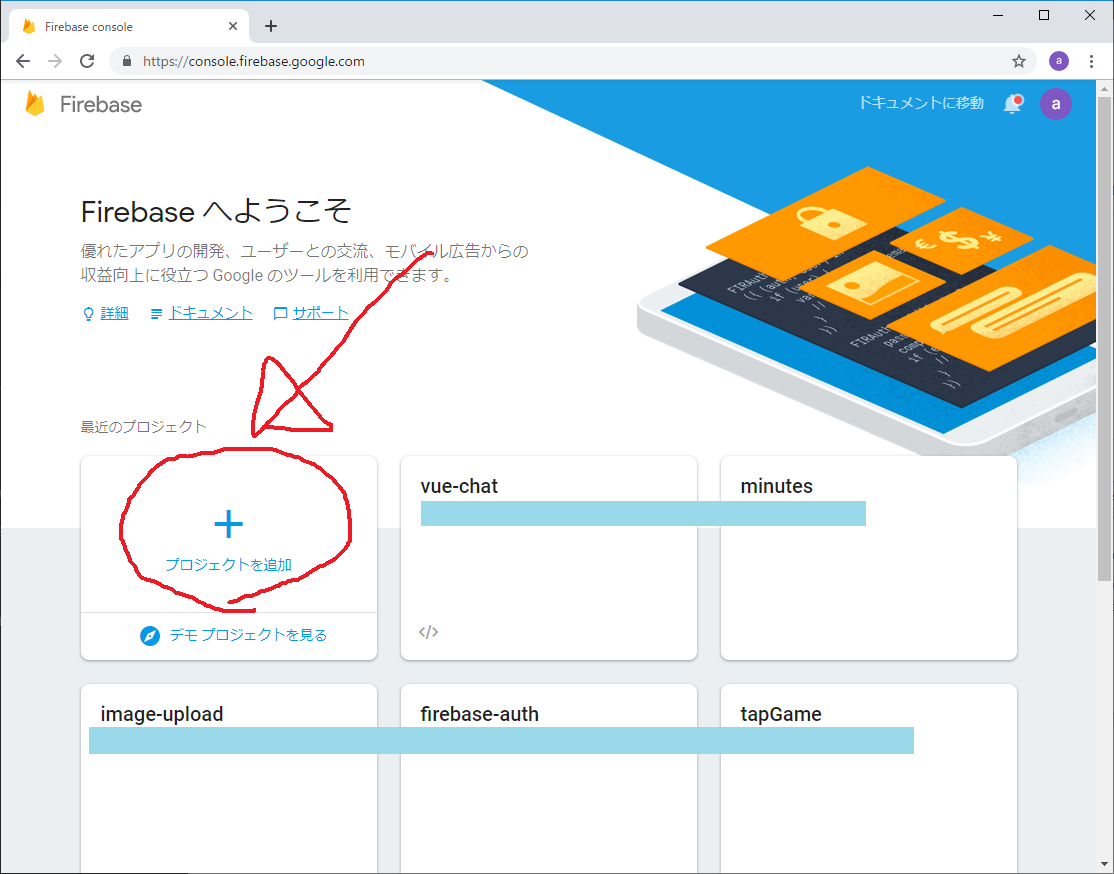This screenshot has width=1114, height=874.
Task: Click the lock icon in the address bar
Action: pos(127,61)
